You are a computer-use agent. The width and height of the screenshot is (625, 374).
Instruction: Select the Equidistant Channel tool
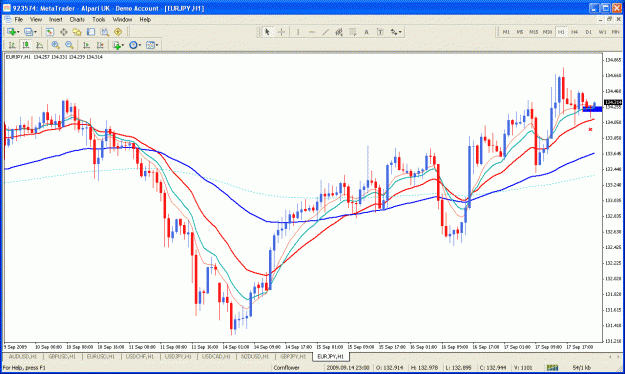pyautogui.click(x=339, y=32)
